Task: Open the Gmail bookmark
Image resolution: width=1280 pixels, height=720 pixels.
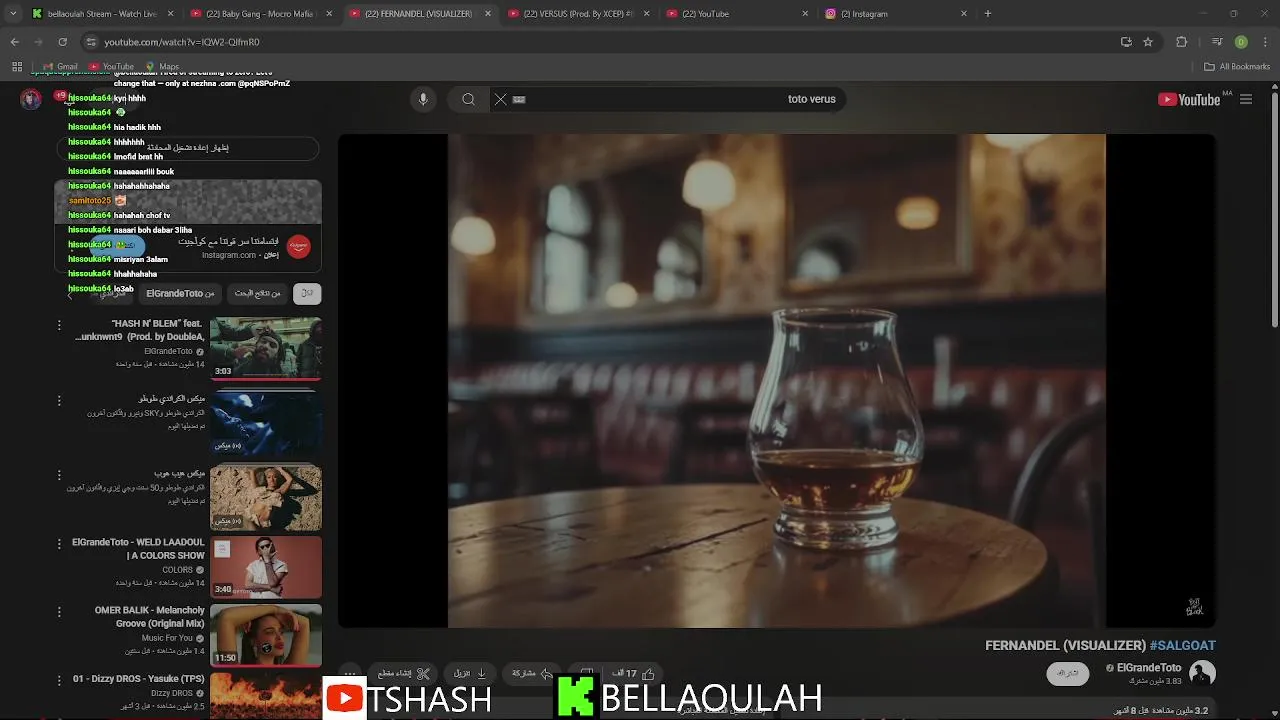Action: 60,67
